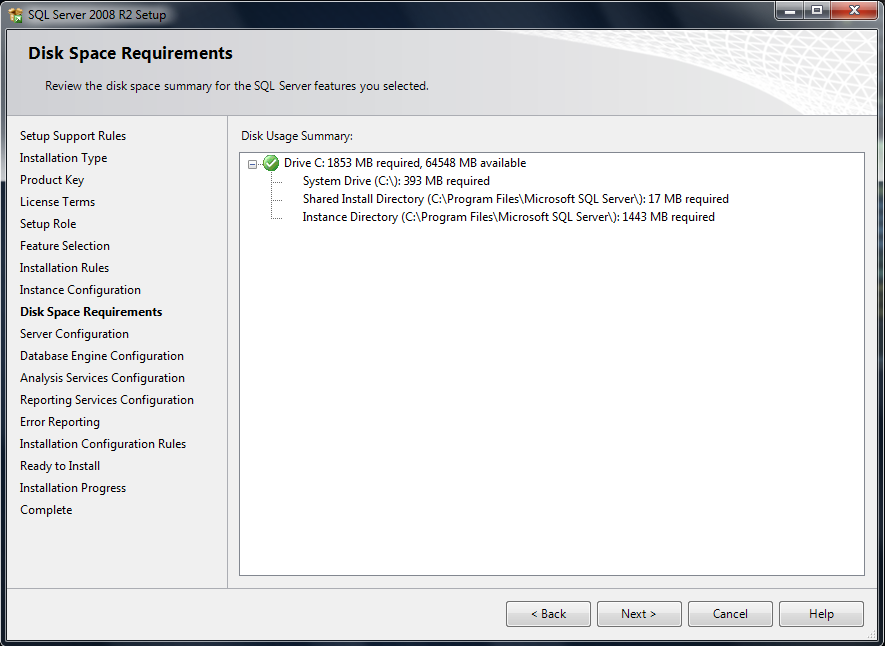885x646 pixels.
Task: Click 'Analysis Services Configuration' sidebar step
Action: coord(102,378)
